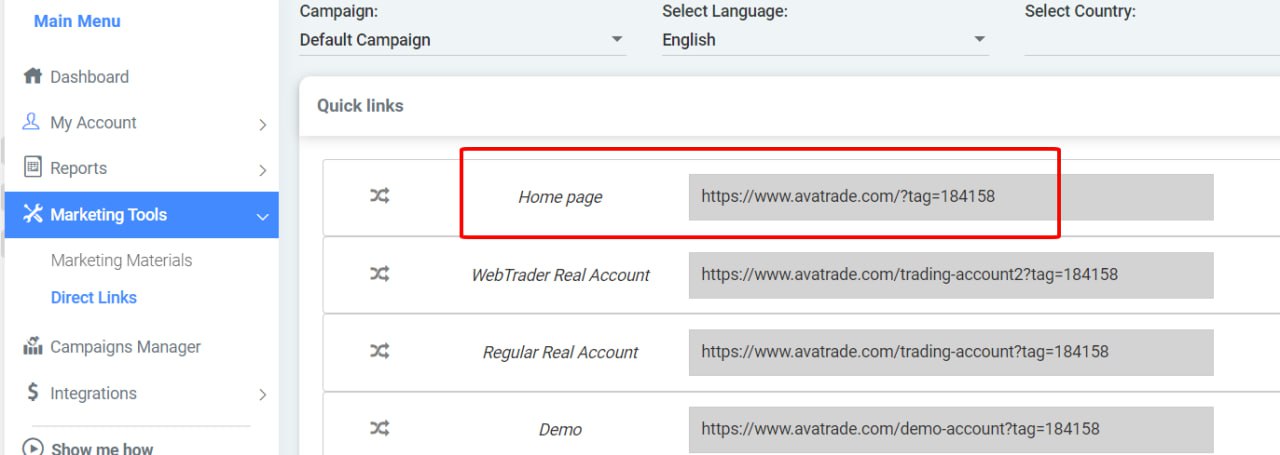Select Direct Links in sidebar

click(94, 297)
